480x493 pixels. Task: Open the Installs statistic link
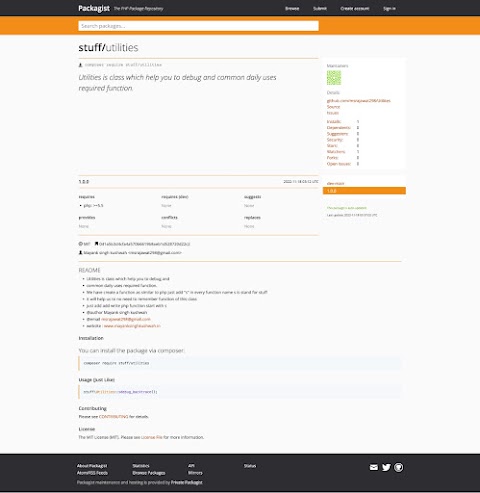click(334, 122)
